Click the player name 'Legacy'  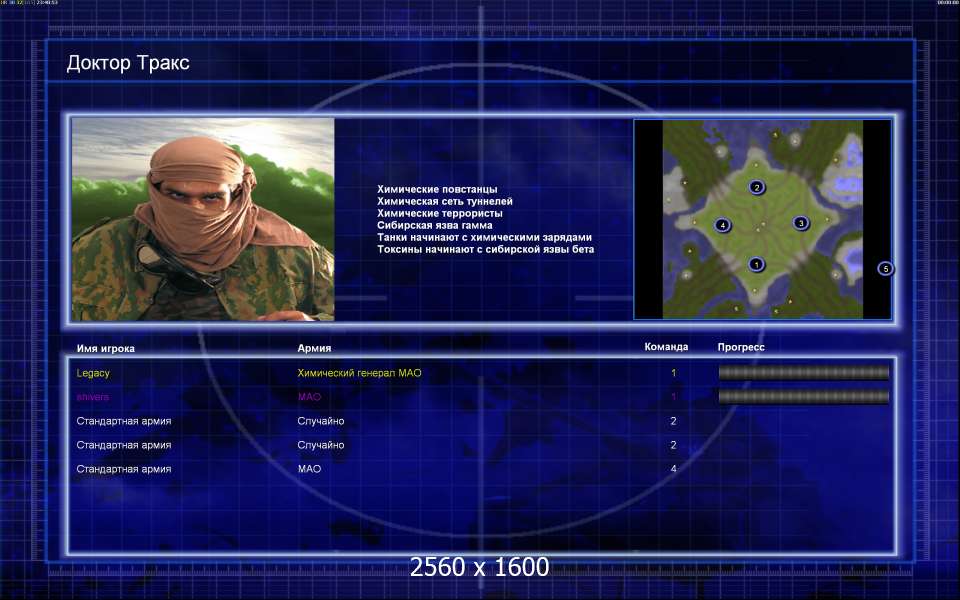point(93,373)
